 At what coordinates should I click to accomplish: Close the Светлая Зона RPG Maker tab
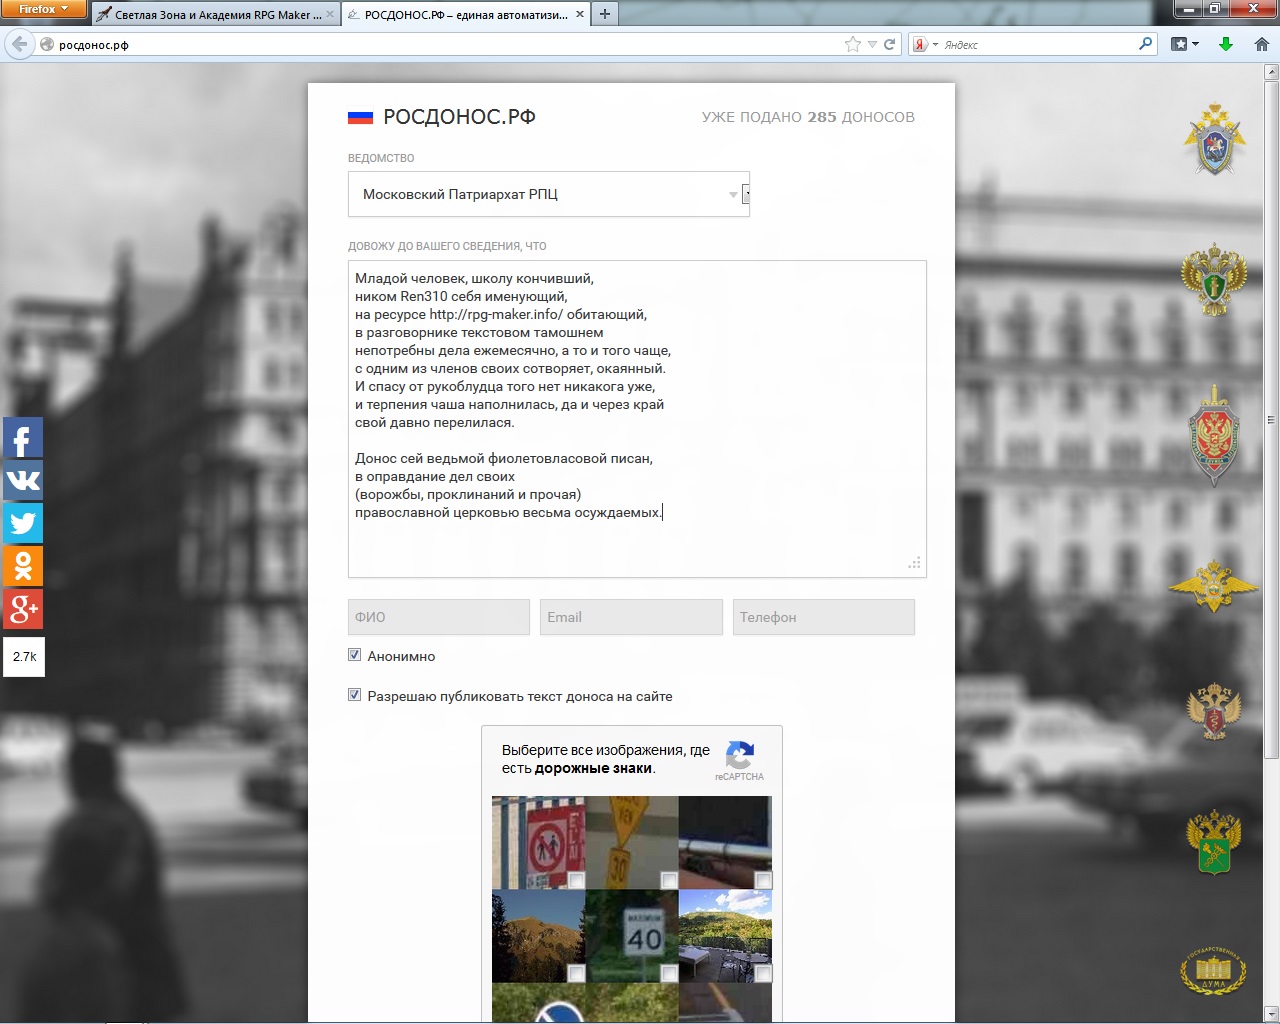click(x=330, y=14)
